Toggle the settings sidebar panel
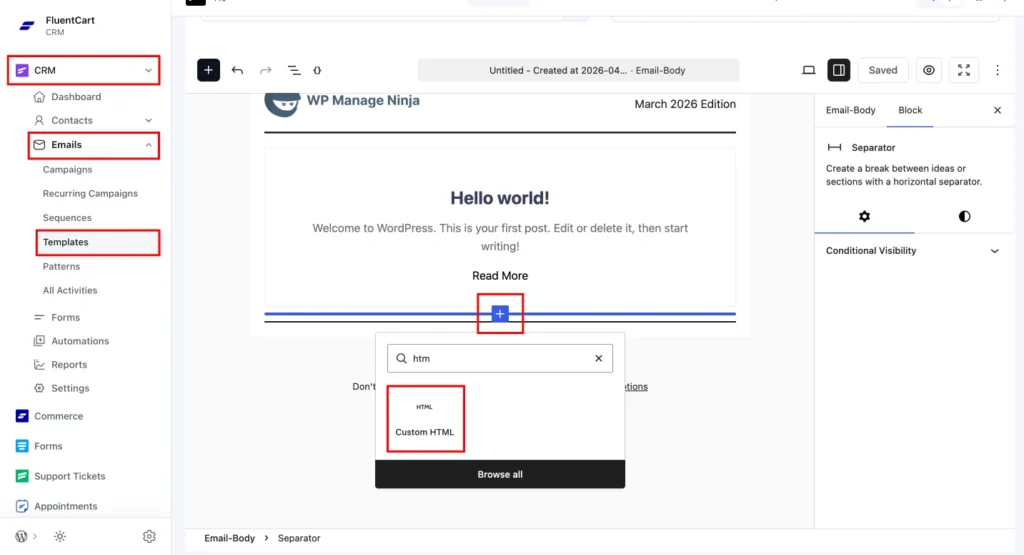The width and height of the screenshot is (1024, 555). click(x=839, y=70)
